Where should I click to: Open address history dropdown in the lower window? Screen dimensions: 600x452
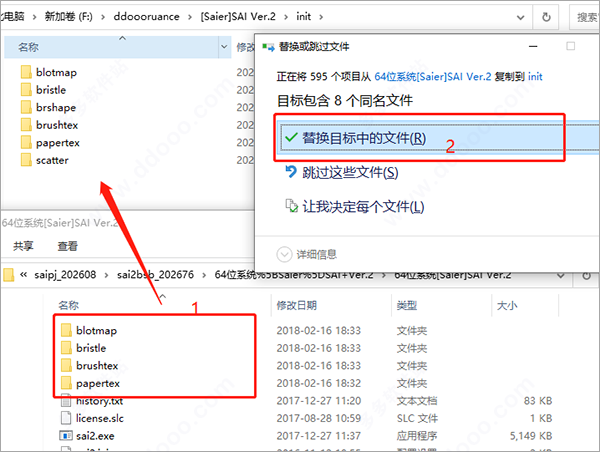[561, 276]
